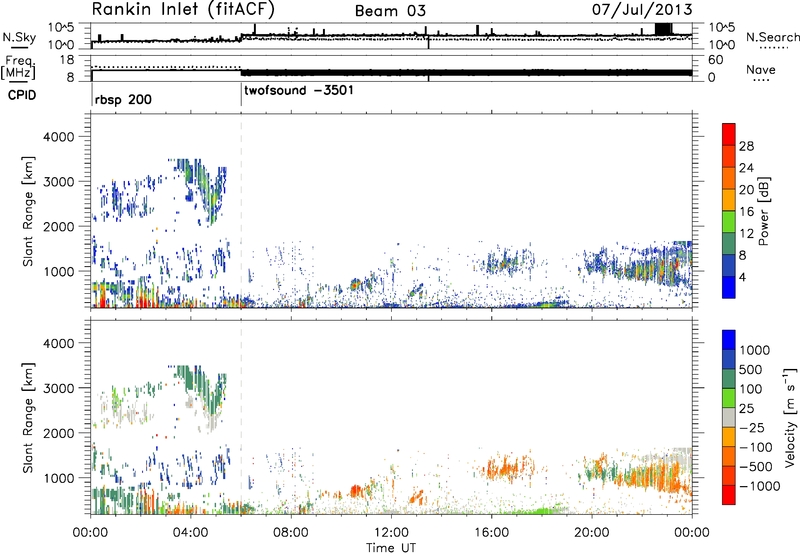Screen dimensions: 800x554
Task: Click the blue bottom of the Power color bar
Action: coord(729,288)
